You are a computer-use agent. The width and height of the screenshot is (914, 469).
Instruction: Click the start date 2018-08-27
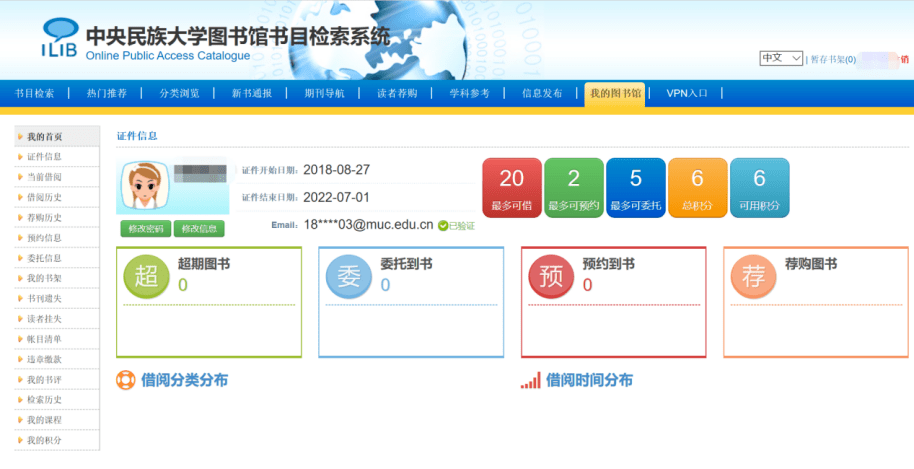[x=336, y=170]
